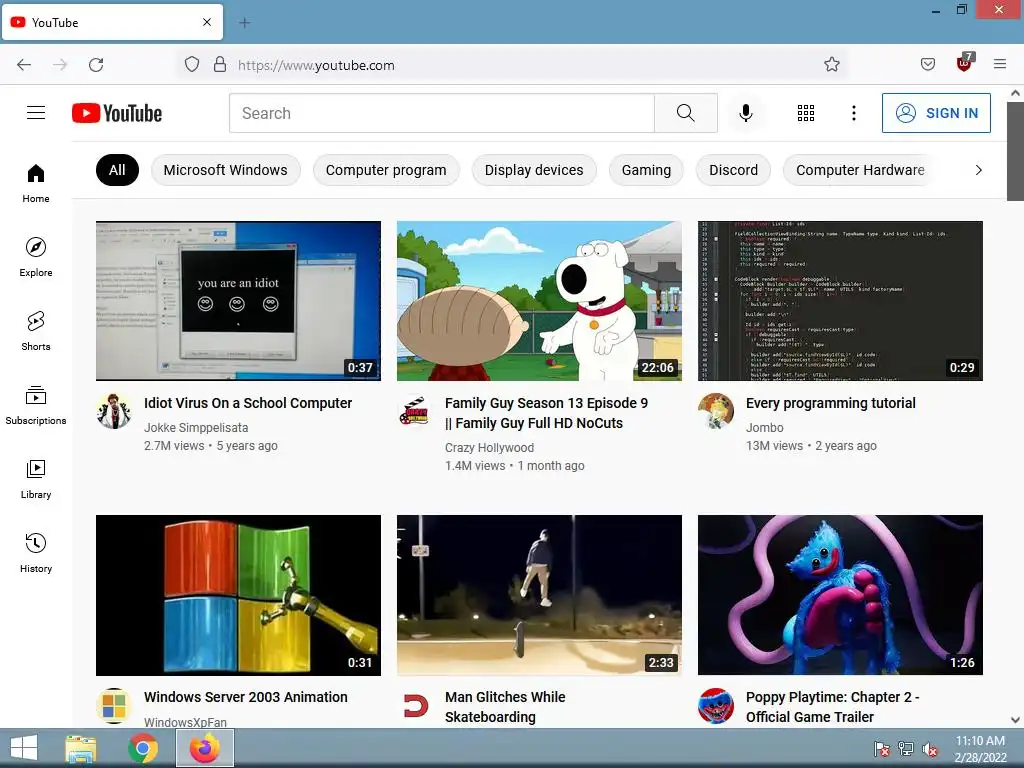This screenshot has width=1024, height=768.
Task: Go to Home in the sidebar
Action: (36, 184)
